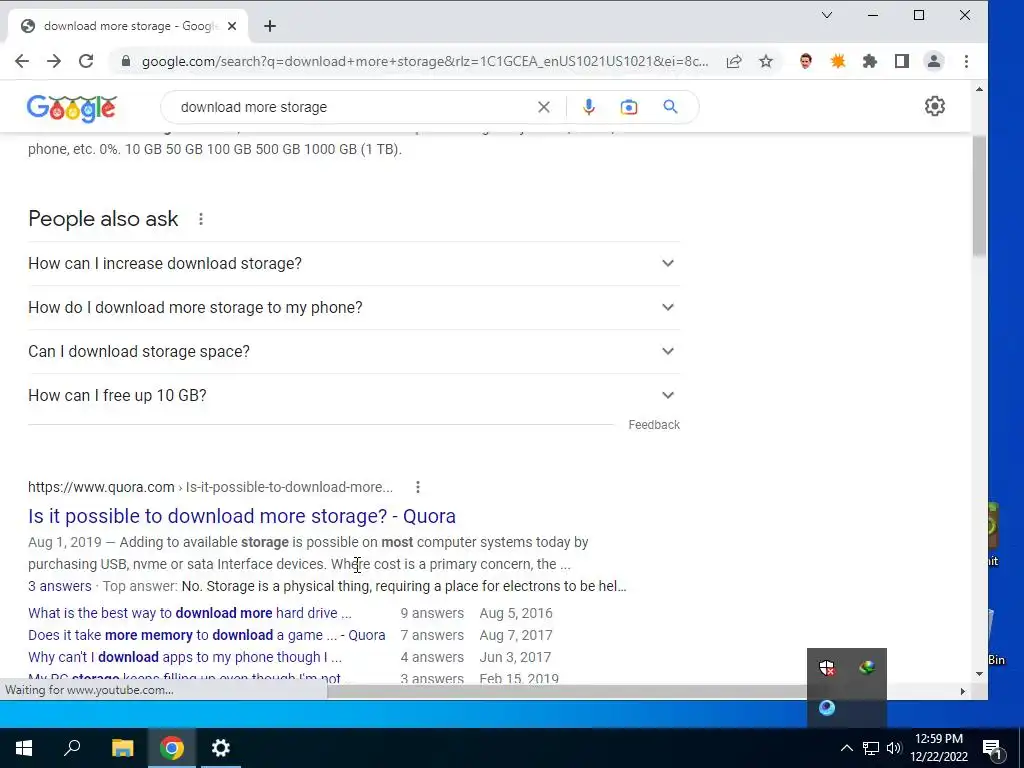This screenshot has height=768, width=1024.
Task: Open 'Why can't I download apps to my phone' link
Action: (x=185, y=657)
